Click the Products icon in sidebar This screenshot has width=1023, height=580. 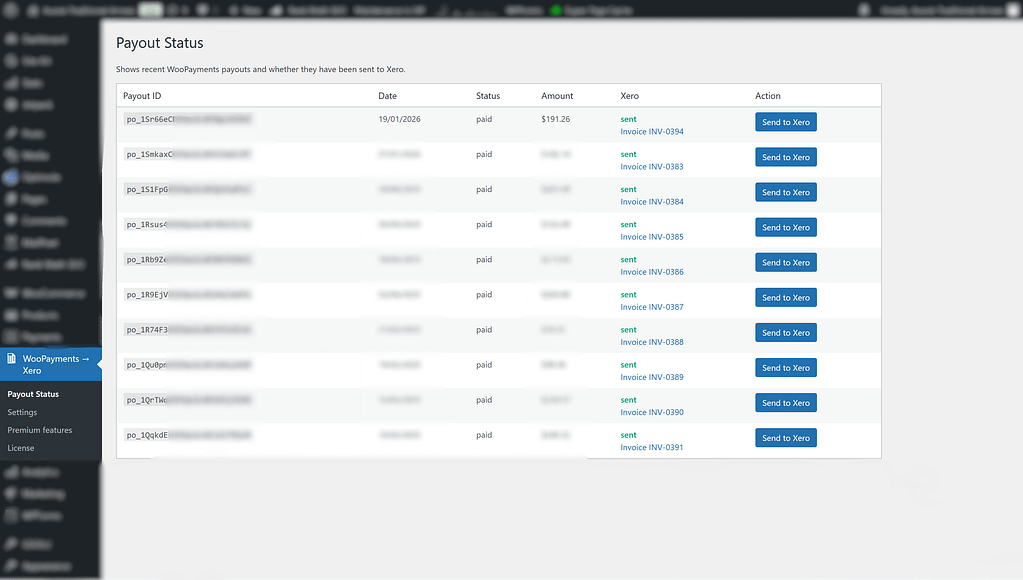point(11,315)
